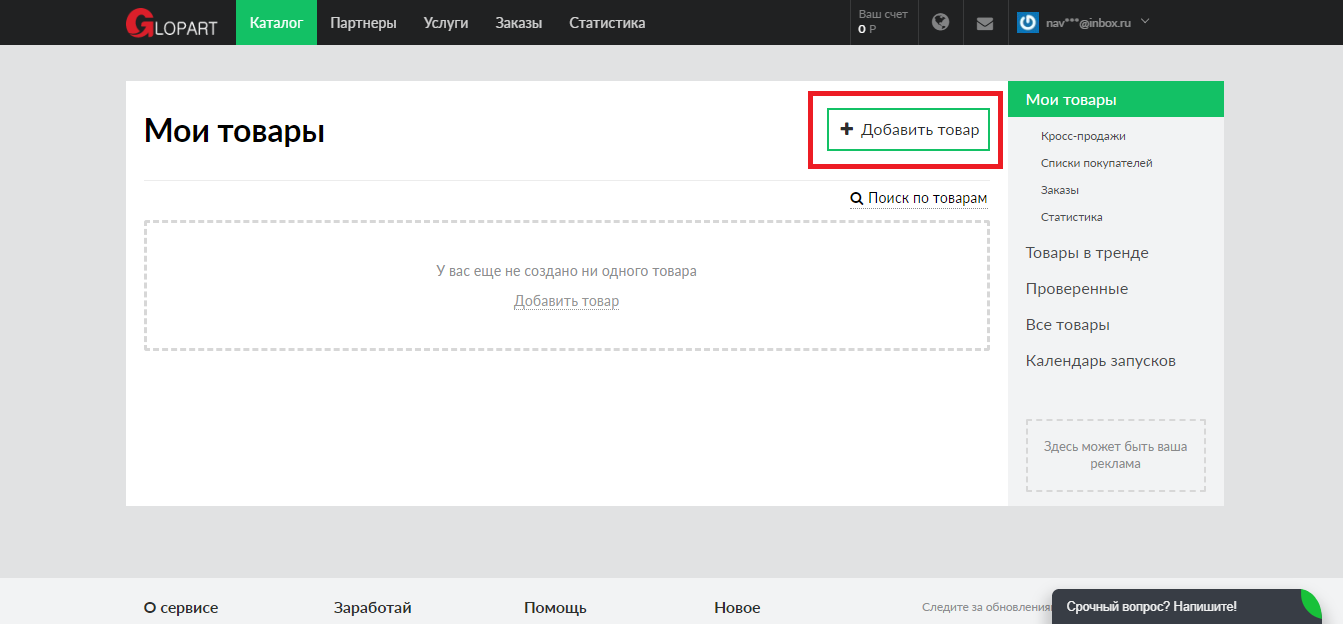Image resolution: width=1343 pixels, height=624 pixels.
Task: Open the Услуги menu item
Action: click(446, 22)
